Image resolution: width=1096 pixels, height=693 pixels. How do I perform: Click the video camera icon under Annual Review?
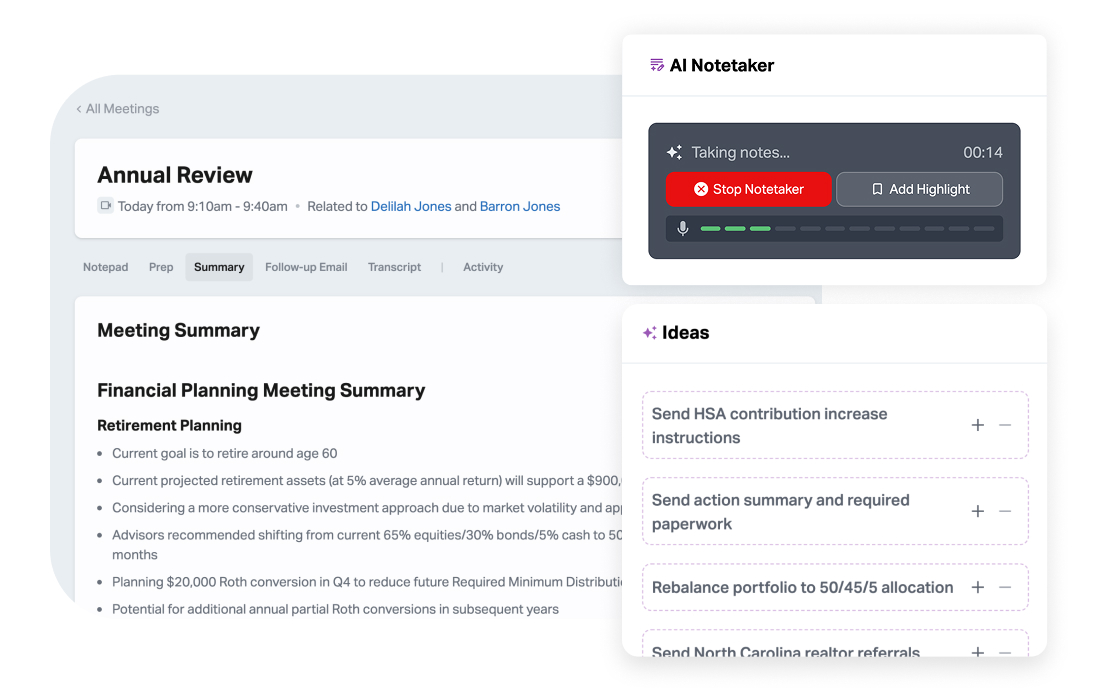[105, 206]
